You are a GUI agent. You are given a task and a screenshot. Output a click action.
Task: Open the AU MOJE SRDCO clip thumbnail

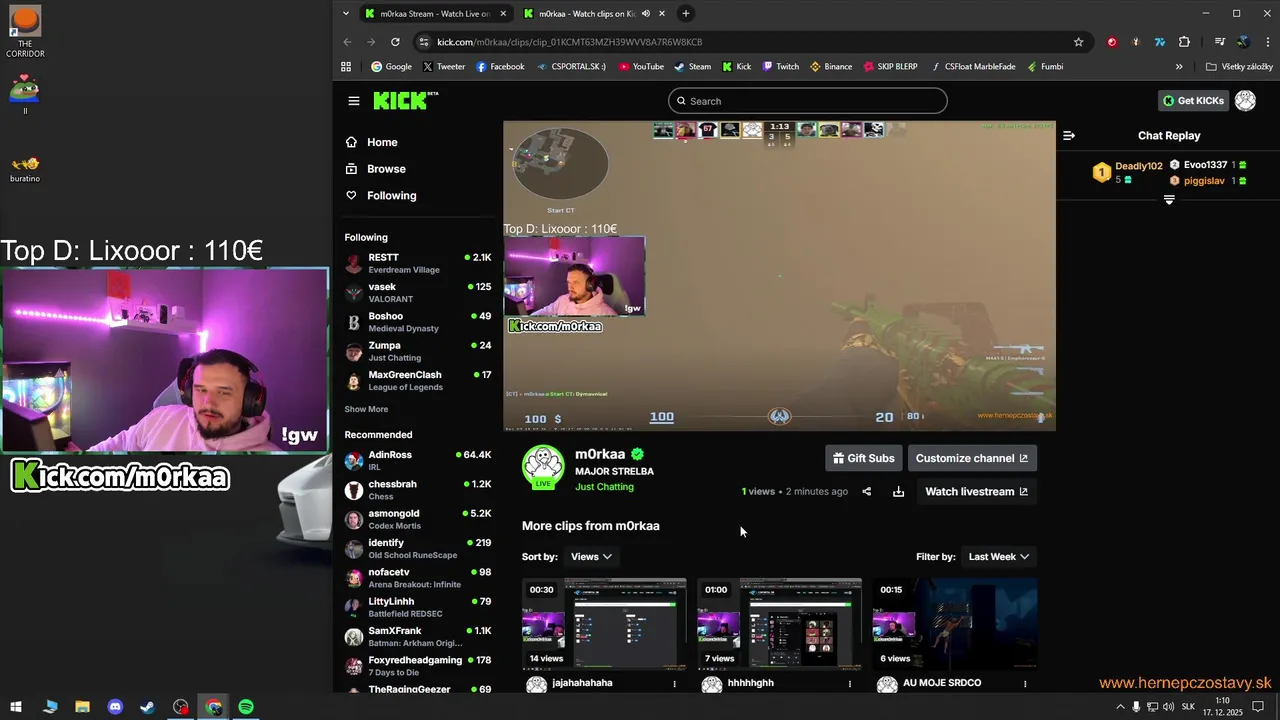tap(955, 624)
